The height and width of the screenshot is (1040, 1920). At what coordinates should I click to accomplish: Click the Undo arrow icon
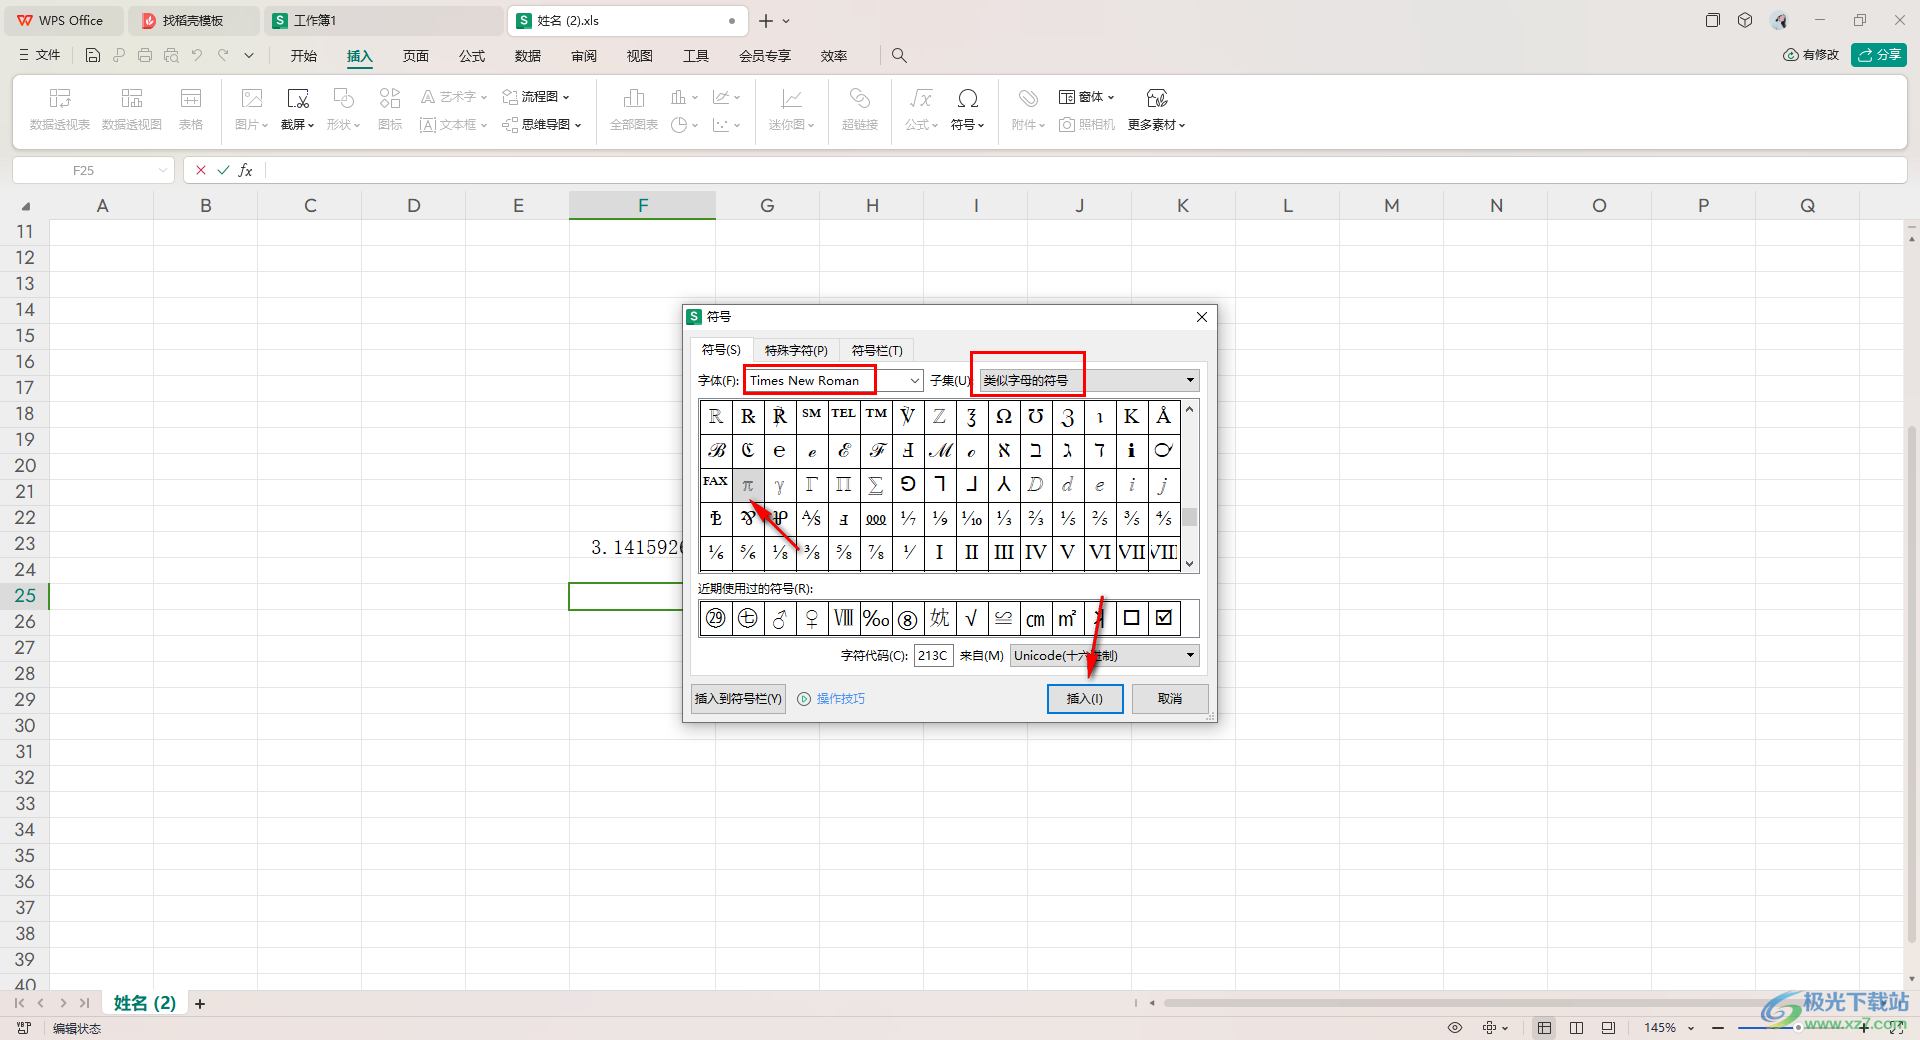pyautogui.click(x=197, y=56)
